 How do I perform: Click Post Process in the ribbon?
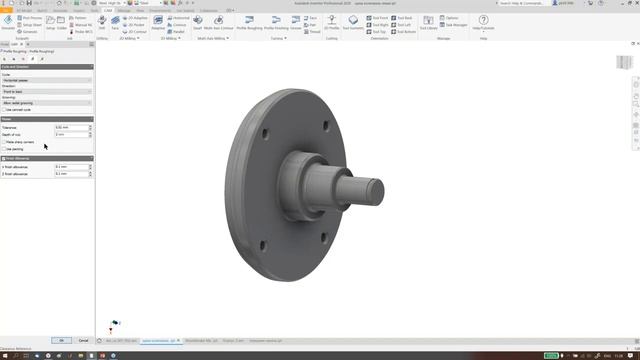pyautogui.click(x=29, y=18)
